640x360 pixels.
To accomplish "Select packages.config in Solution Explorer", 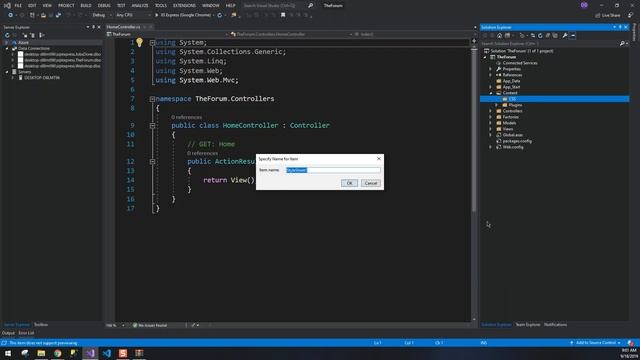I will pos(517,141).
